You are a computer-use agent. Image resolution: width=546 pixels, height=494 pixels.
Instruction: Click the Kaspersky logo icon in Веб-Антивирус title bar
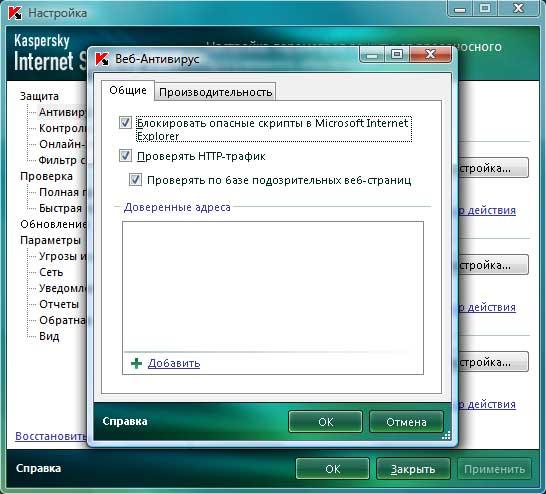102,59
